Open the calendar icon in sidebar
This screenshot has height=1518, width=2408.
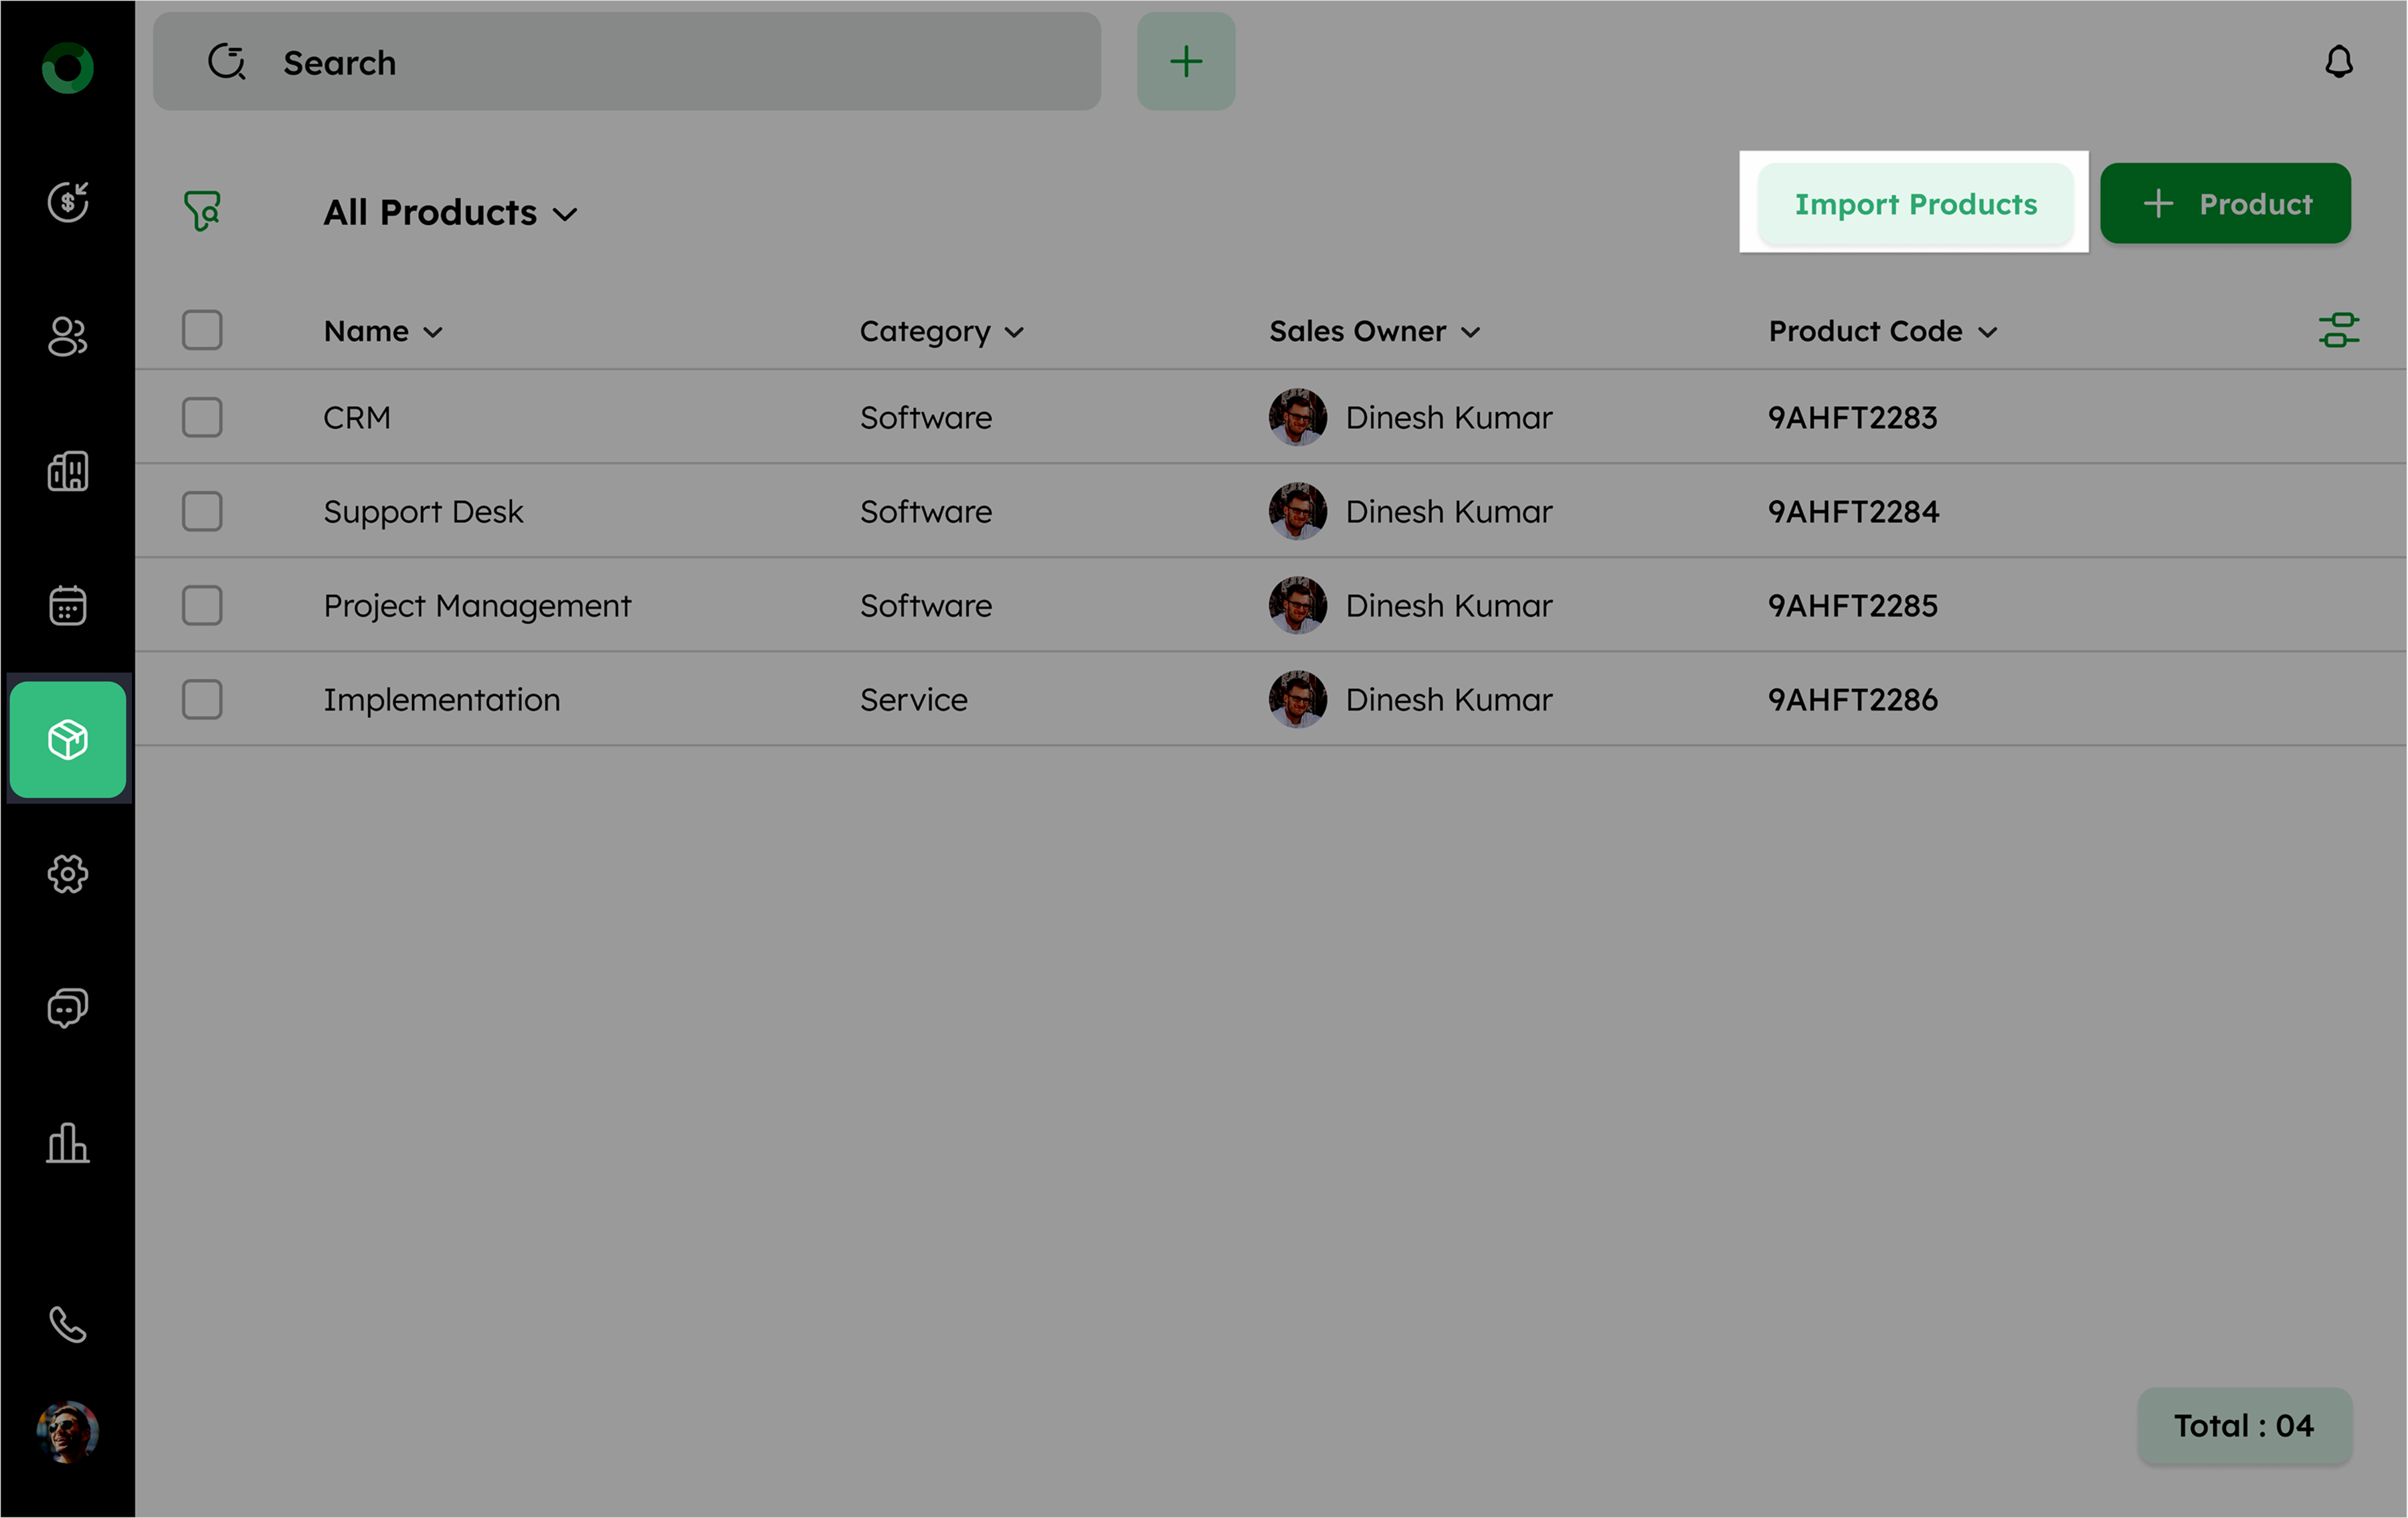[67, 605]
